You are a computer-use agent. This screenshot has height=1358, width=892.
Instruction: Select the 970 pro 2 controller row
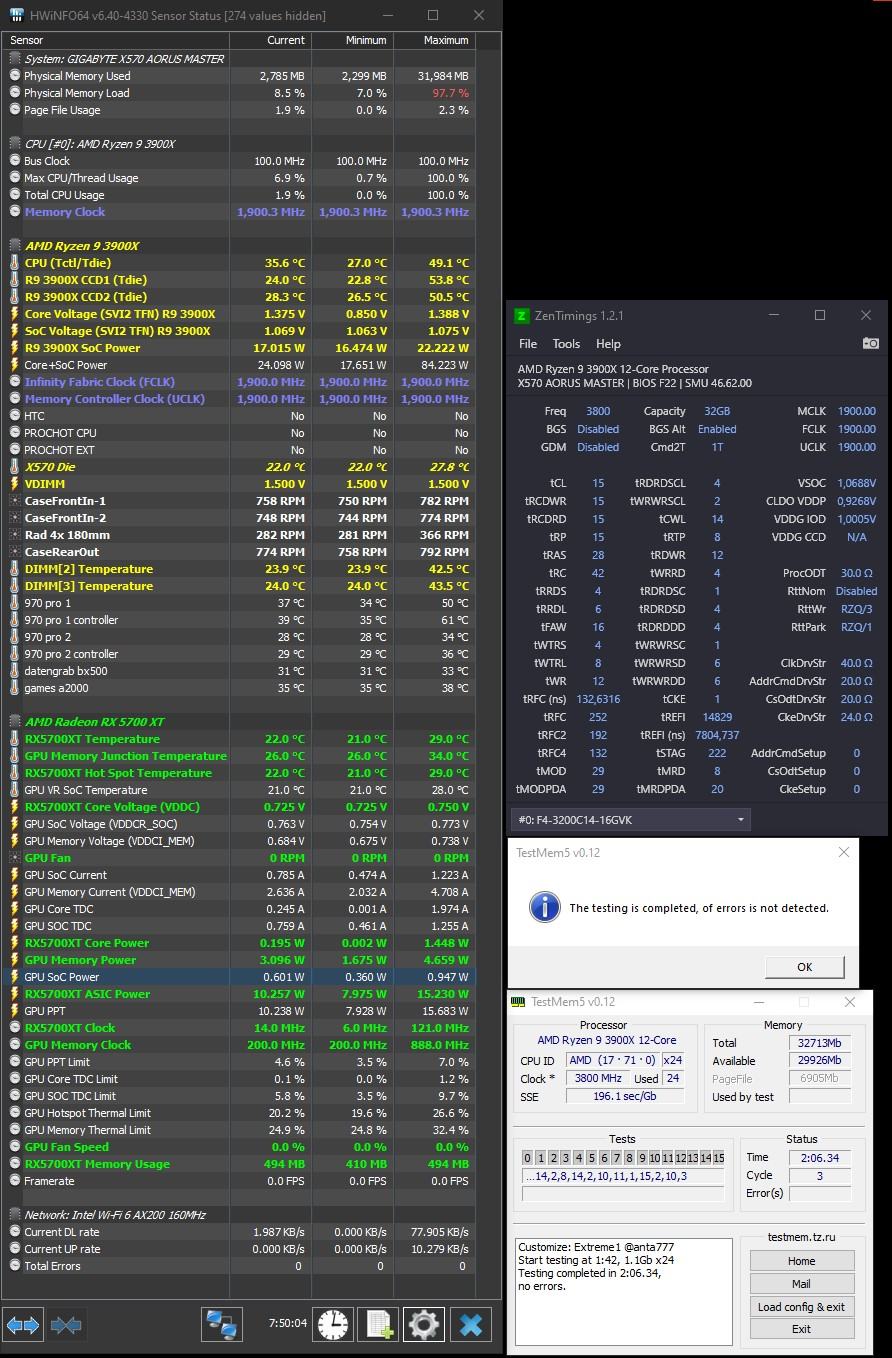pyautogui.click(x=238, y=654)
